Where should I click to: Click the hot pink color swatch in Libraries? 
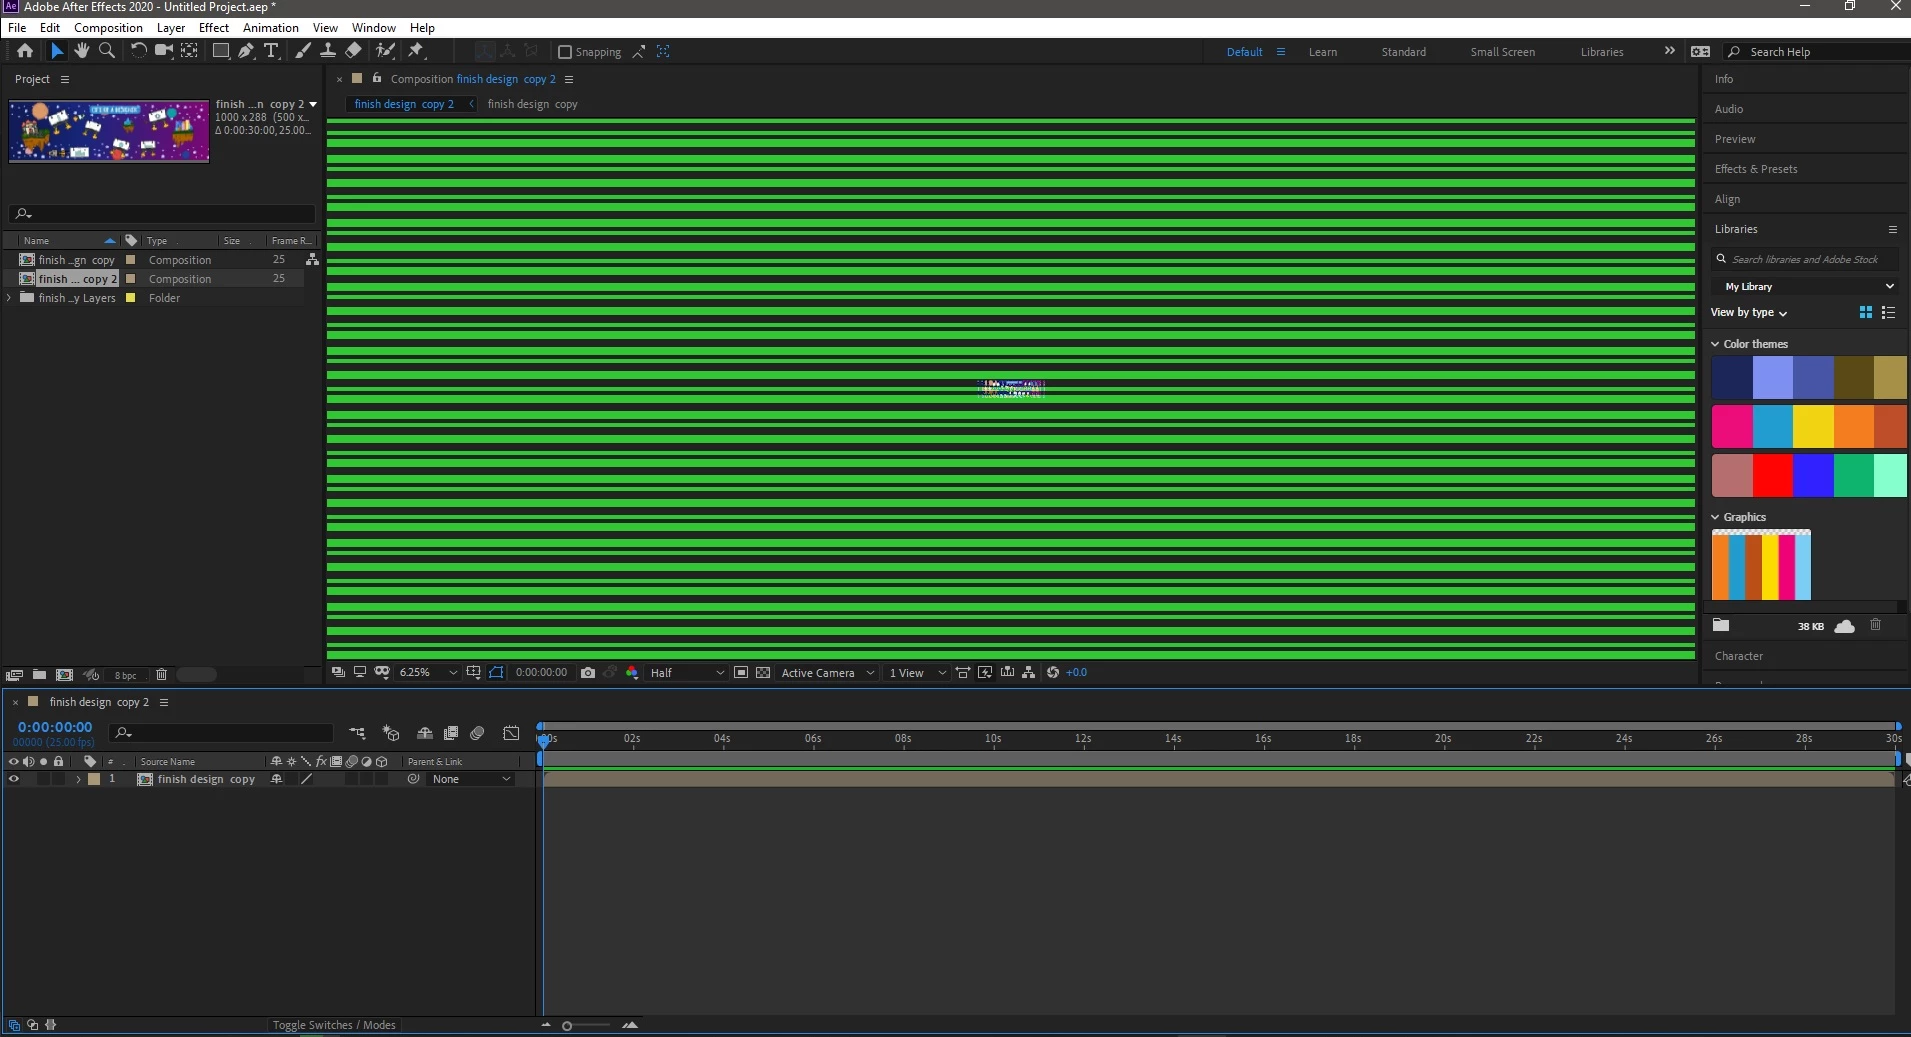tap(1732, 427)
